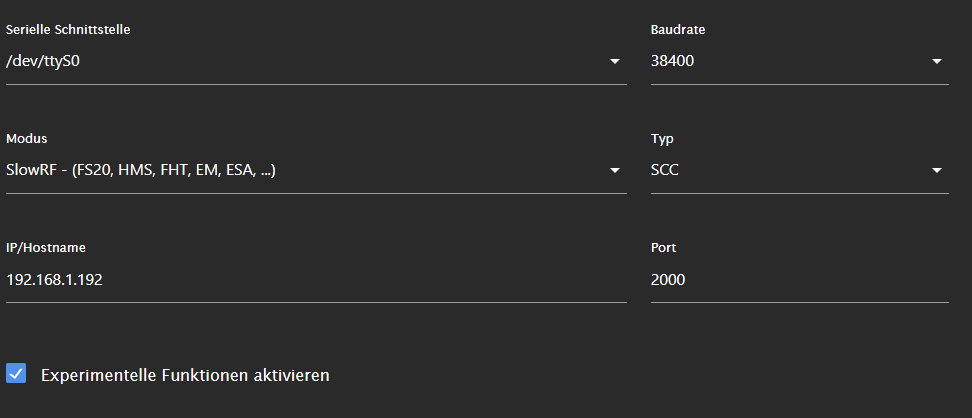Click the Typ dropdown arrow
Screen dimensions: 972x418
(x=936, y=171)
